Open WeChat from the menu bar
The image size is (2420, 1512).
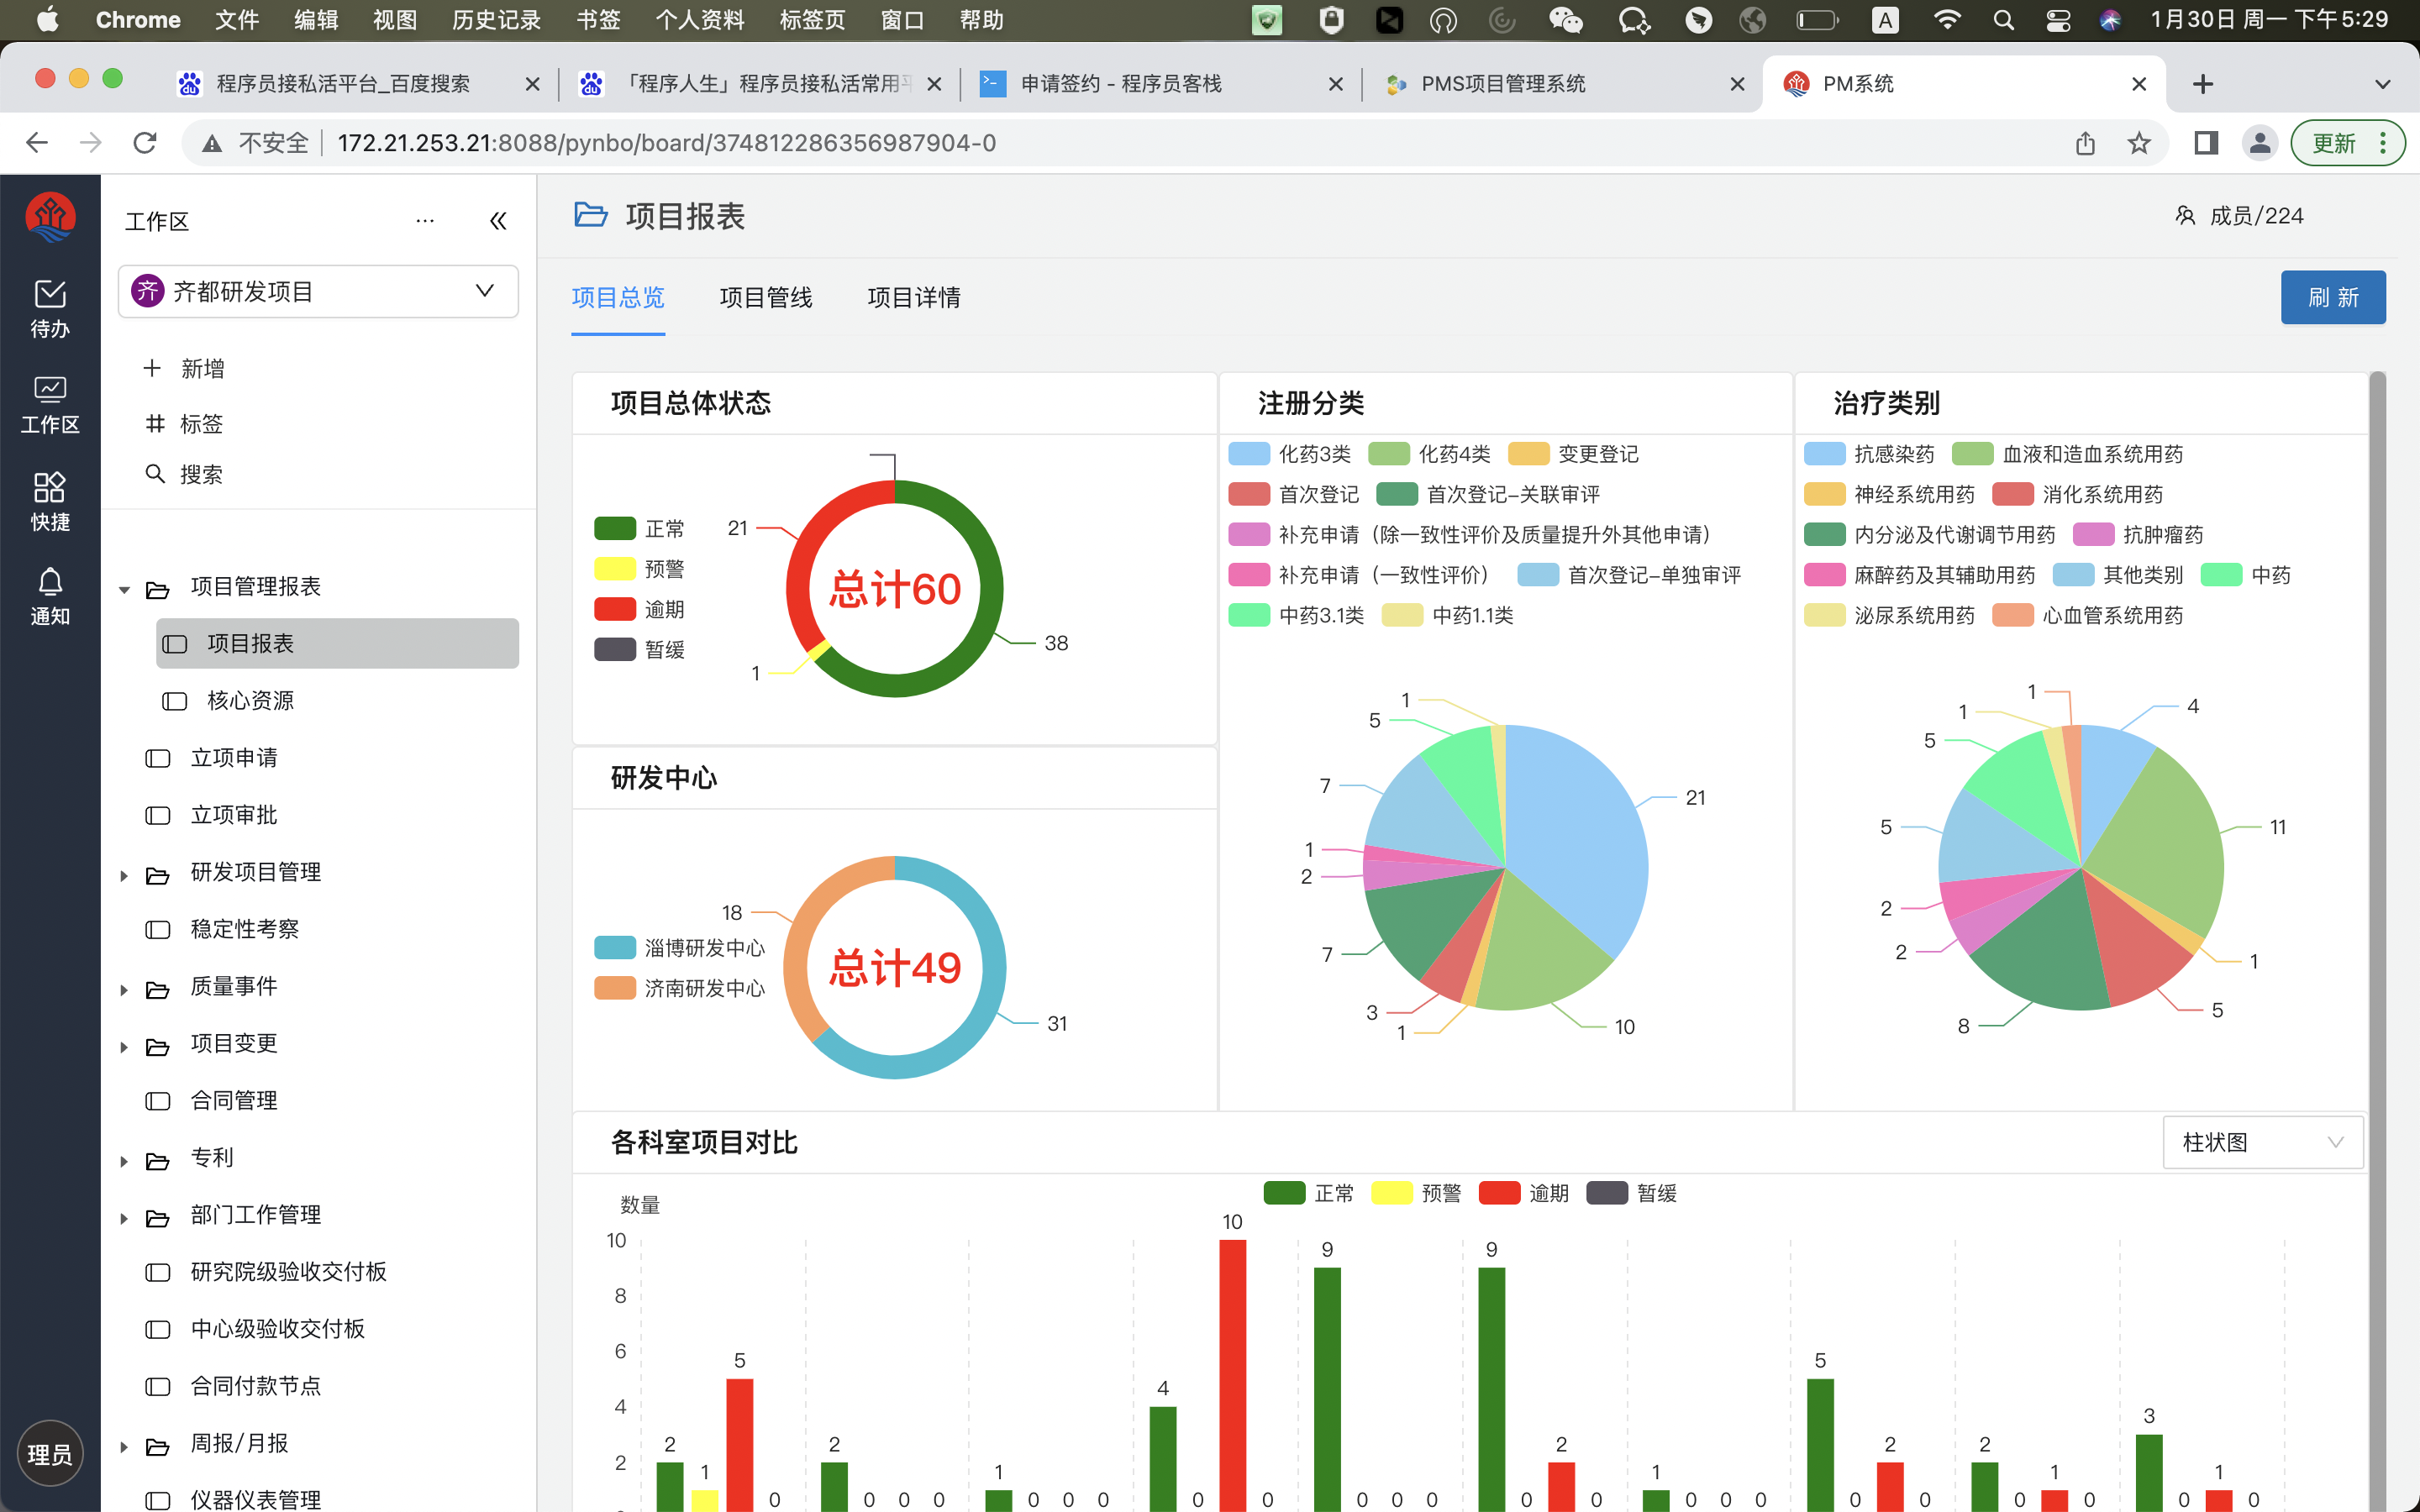(x=1566, y=20)
